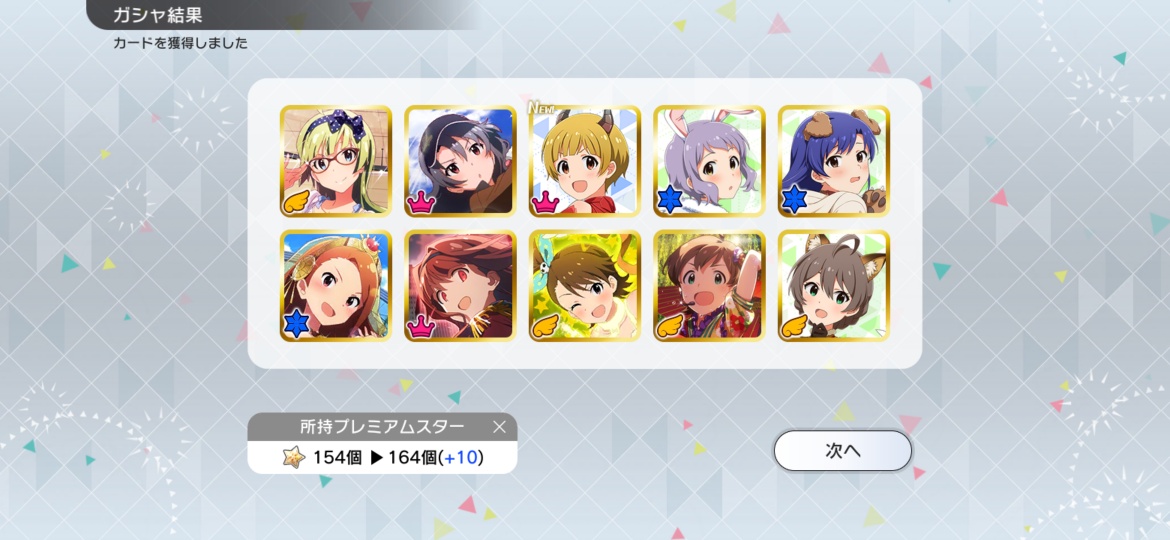Viewport: 1170px width, 540px height.
Task: Click the 次へ button
Action: point(842,450)
